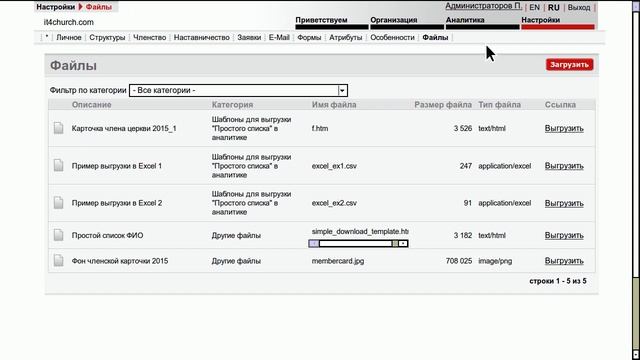Sort by Категория column header
640x360 pixels.
click(232, 105)
